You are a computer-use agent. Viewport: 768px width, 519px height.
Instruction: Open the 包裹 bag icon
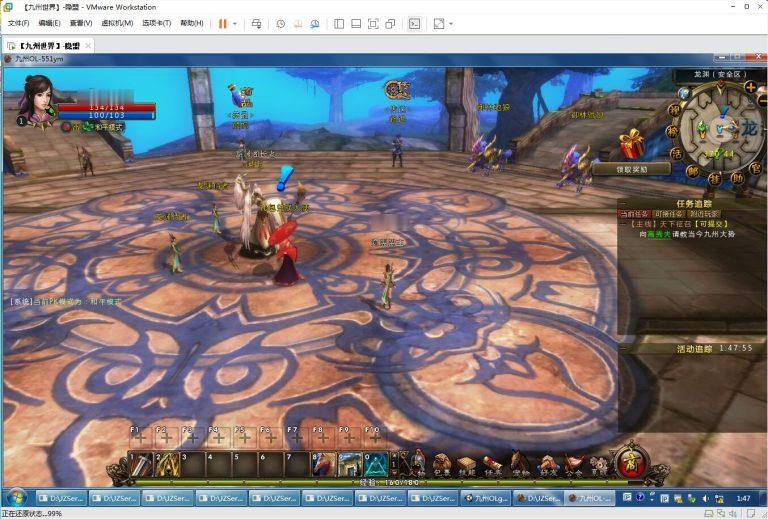point(442,465)
